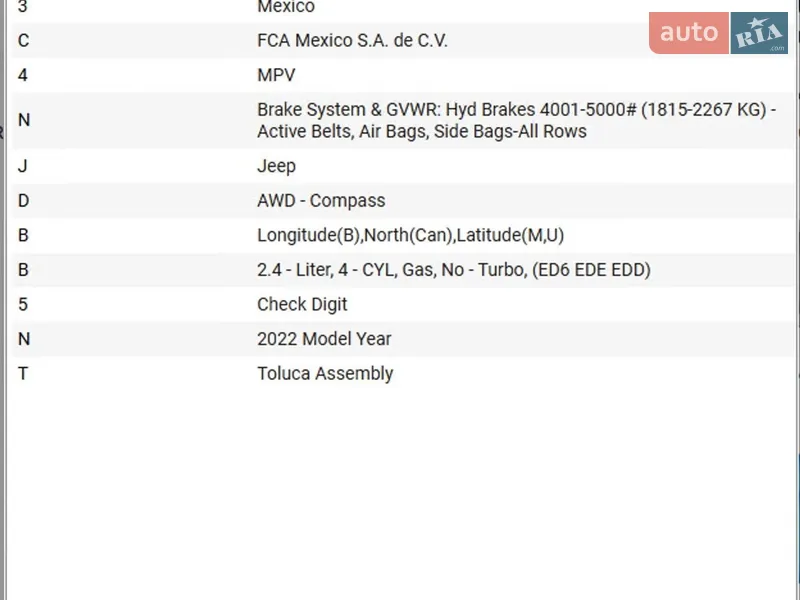The width and height of the screenshot is (800, 600).
Task: Select the 'FCA Mexico S.A. de C.V.' text
Action: pyautogui.click(x=352, y=41)
